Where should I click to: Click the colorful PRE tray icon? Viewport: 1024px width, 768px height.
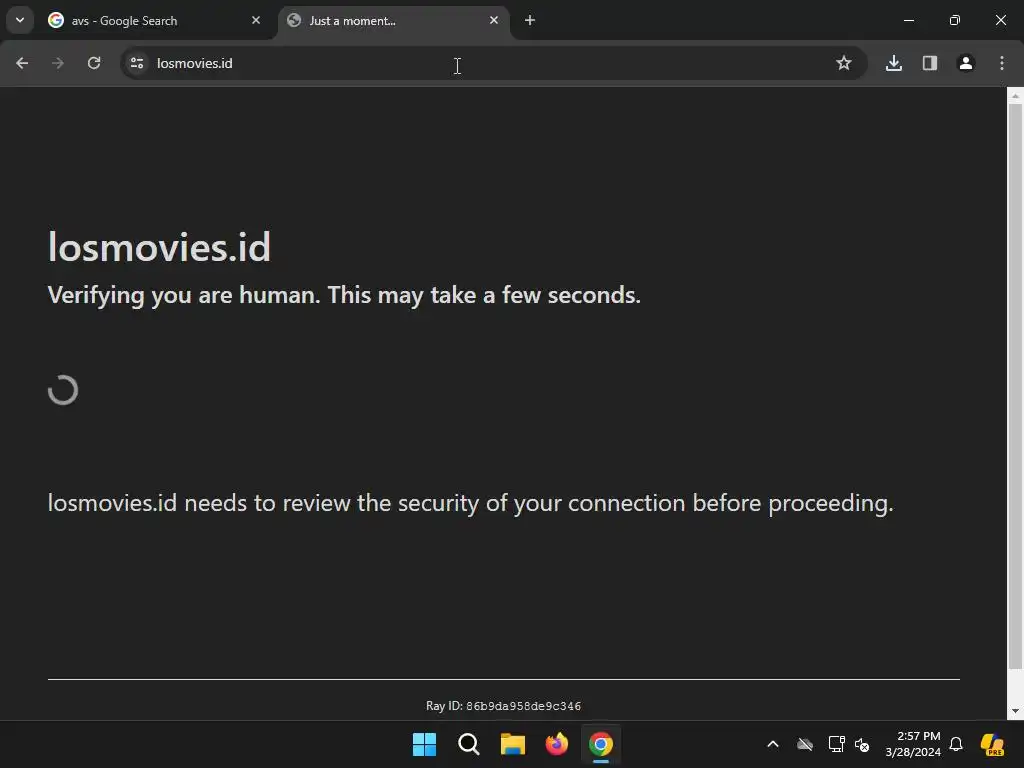993,744
